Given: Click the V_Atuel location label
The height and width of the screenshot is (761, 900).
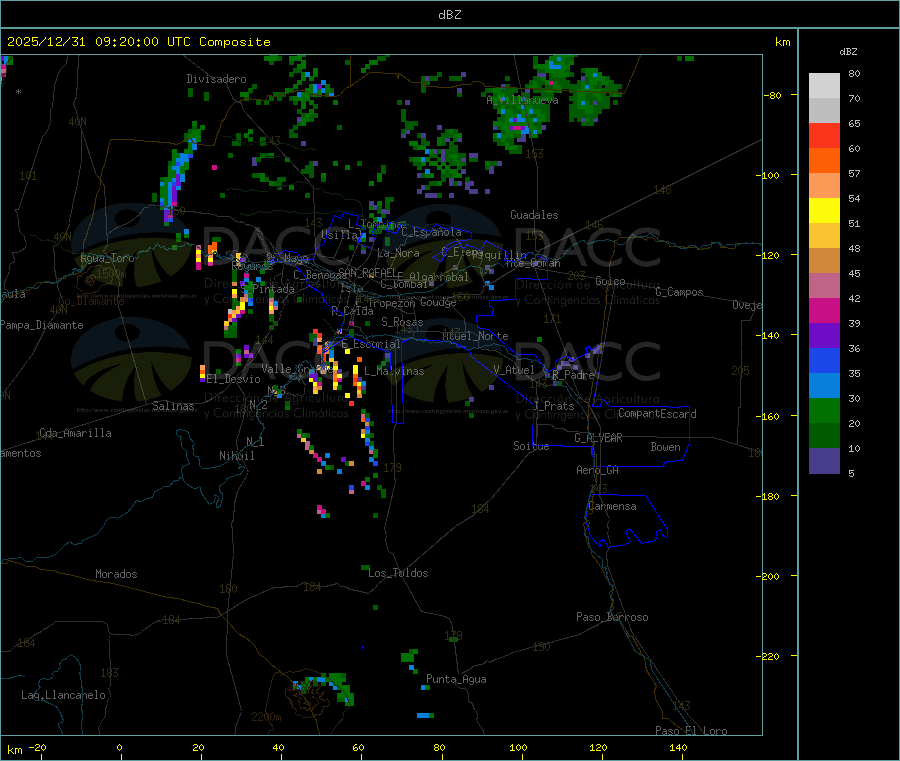Looking at the screenshot, I should pos(514,370).
